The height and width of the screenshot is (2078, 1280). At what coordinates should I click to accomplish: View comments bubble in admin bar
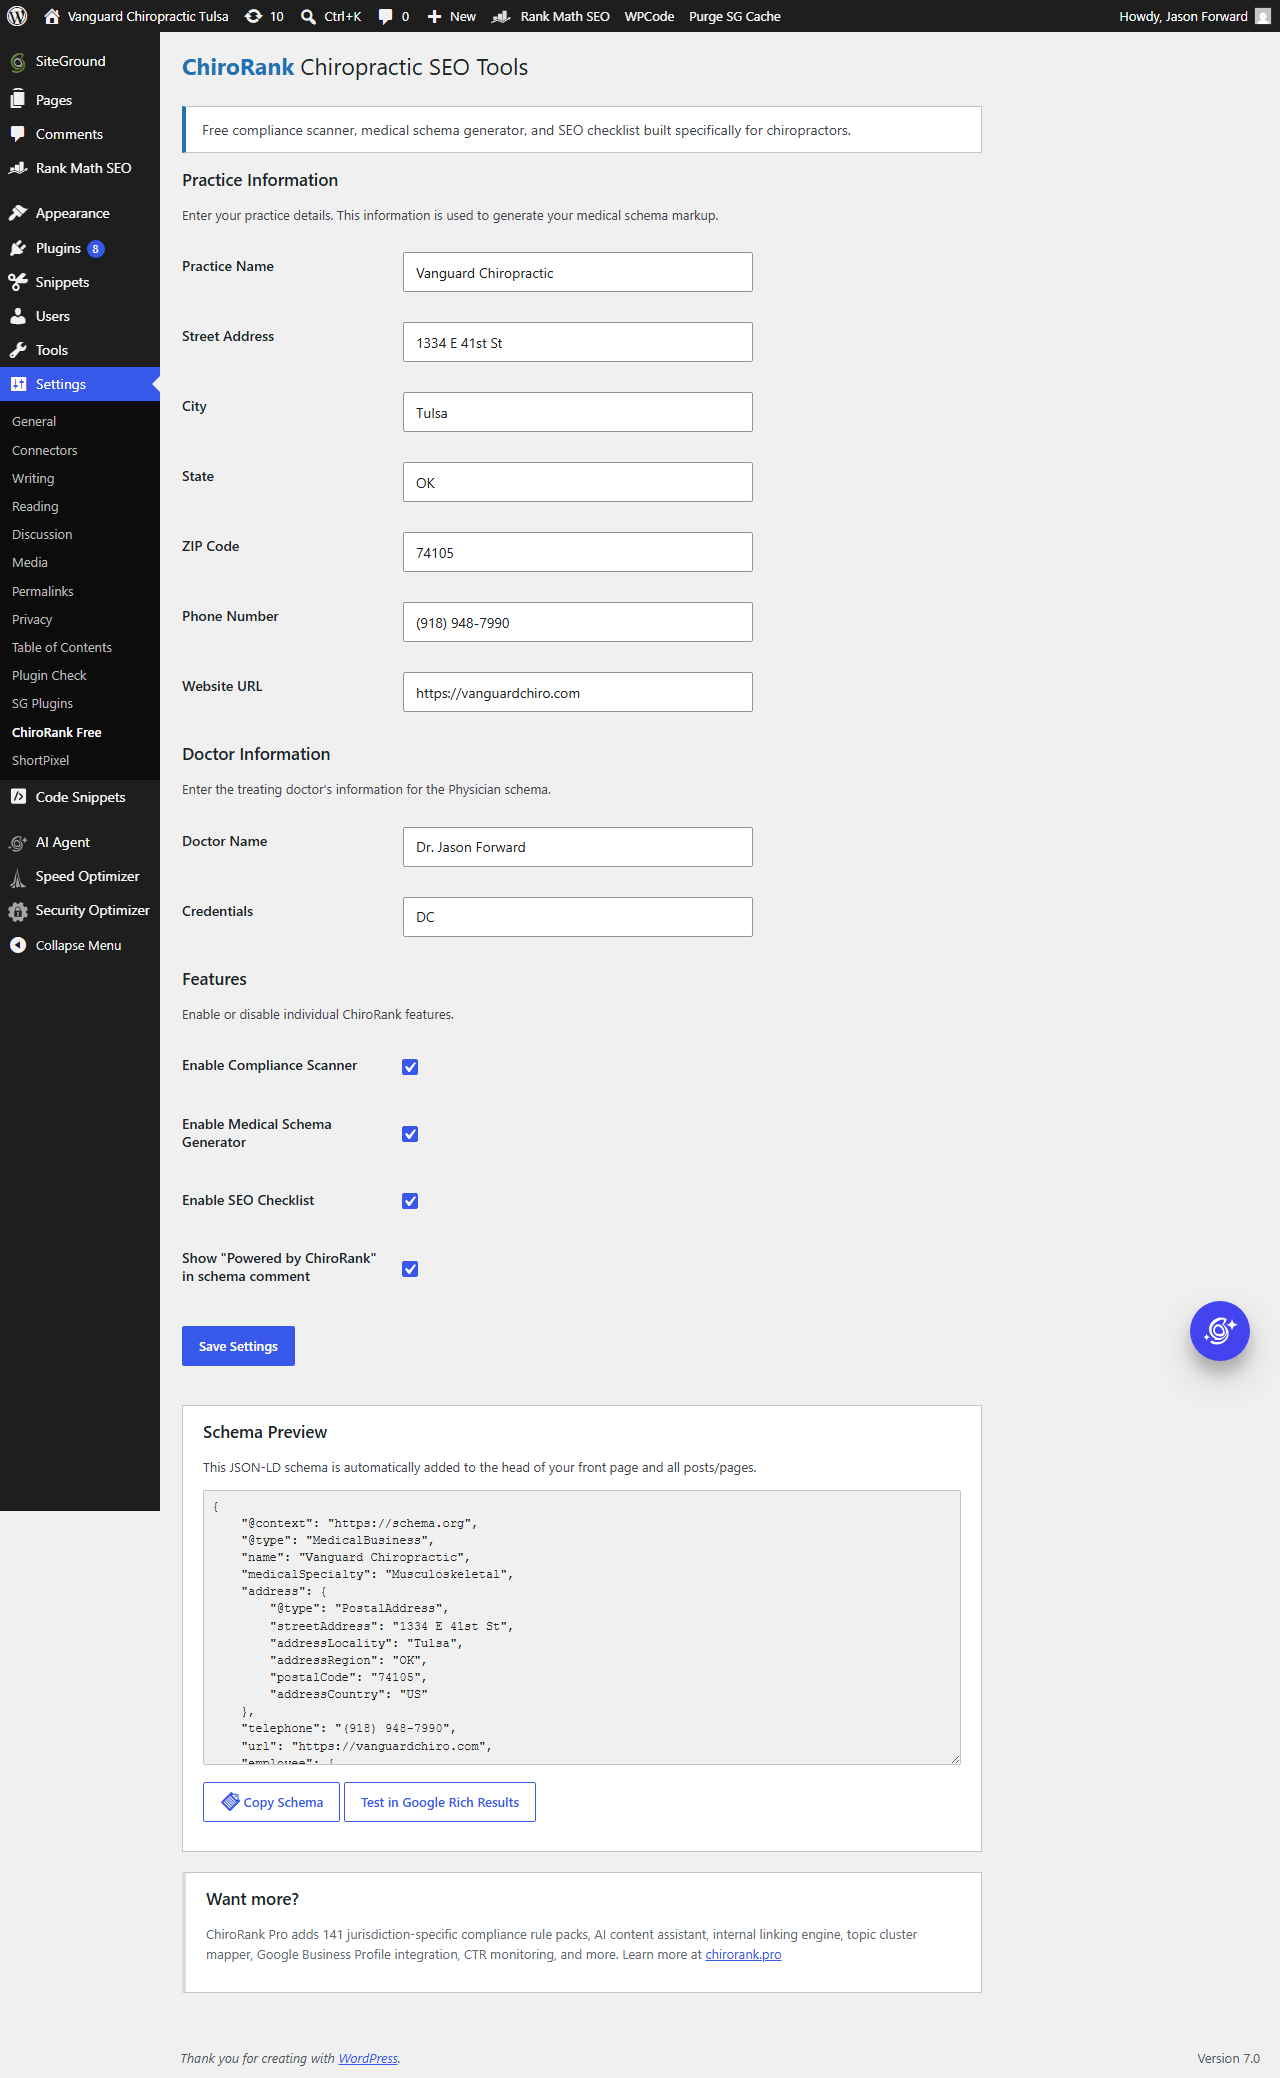point(394,16)
